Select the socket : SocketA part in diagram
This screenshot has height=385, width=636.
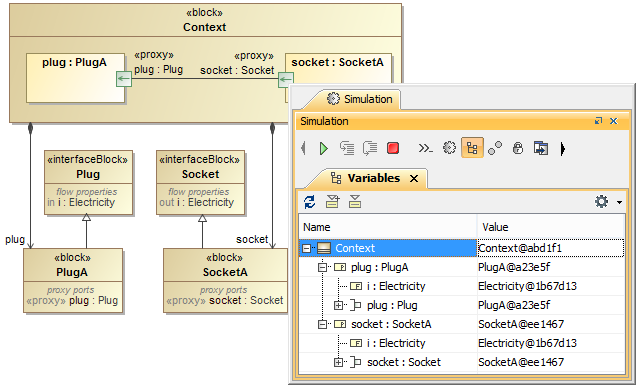tap(337, 67)
